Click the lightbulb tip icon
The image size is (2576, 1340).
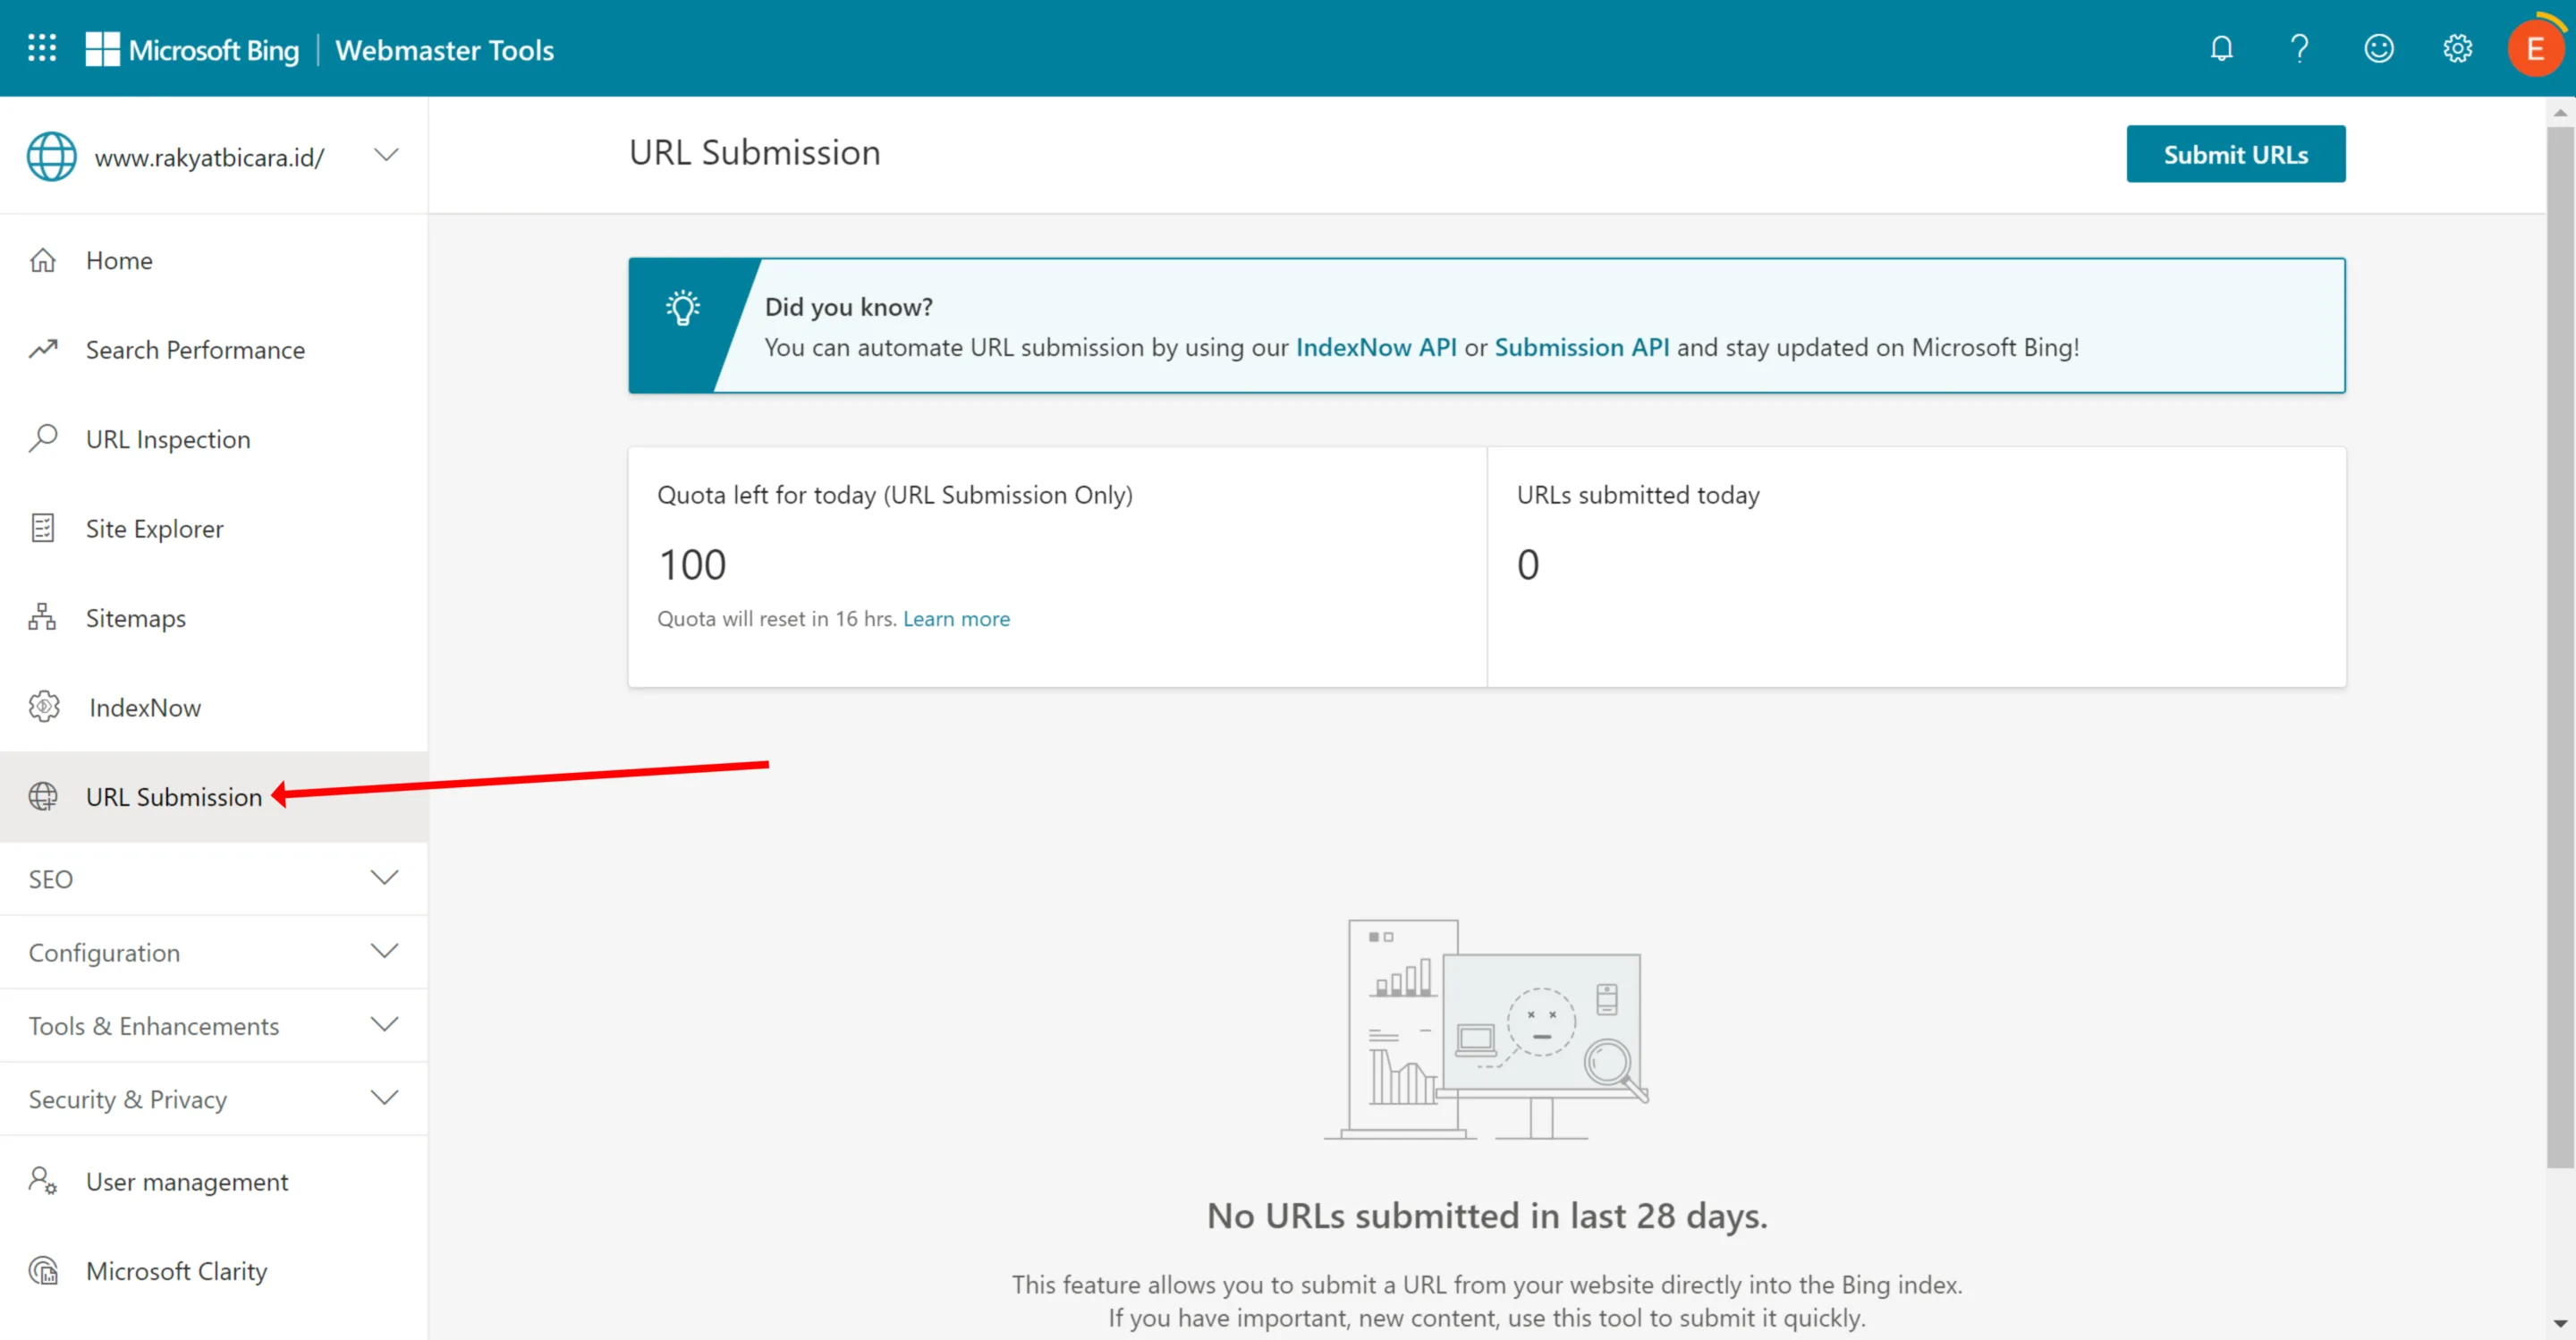683,308
